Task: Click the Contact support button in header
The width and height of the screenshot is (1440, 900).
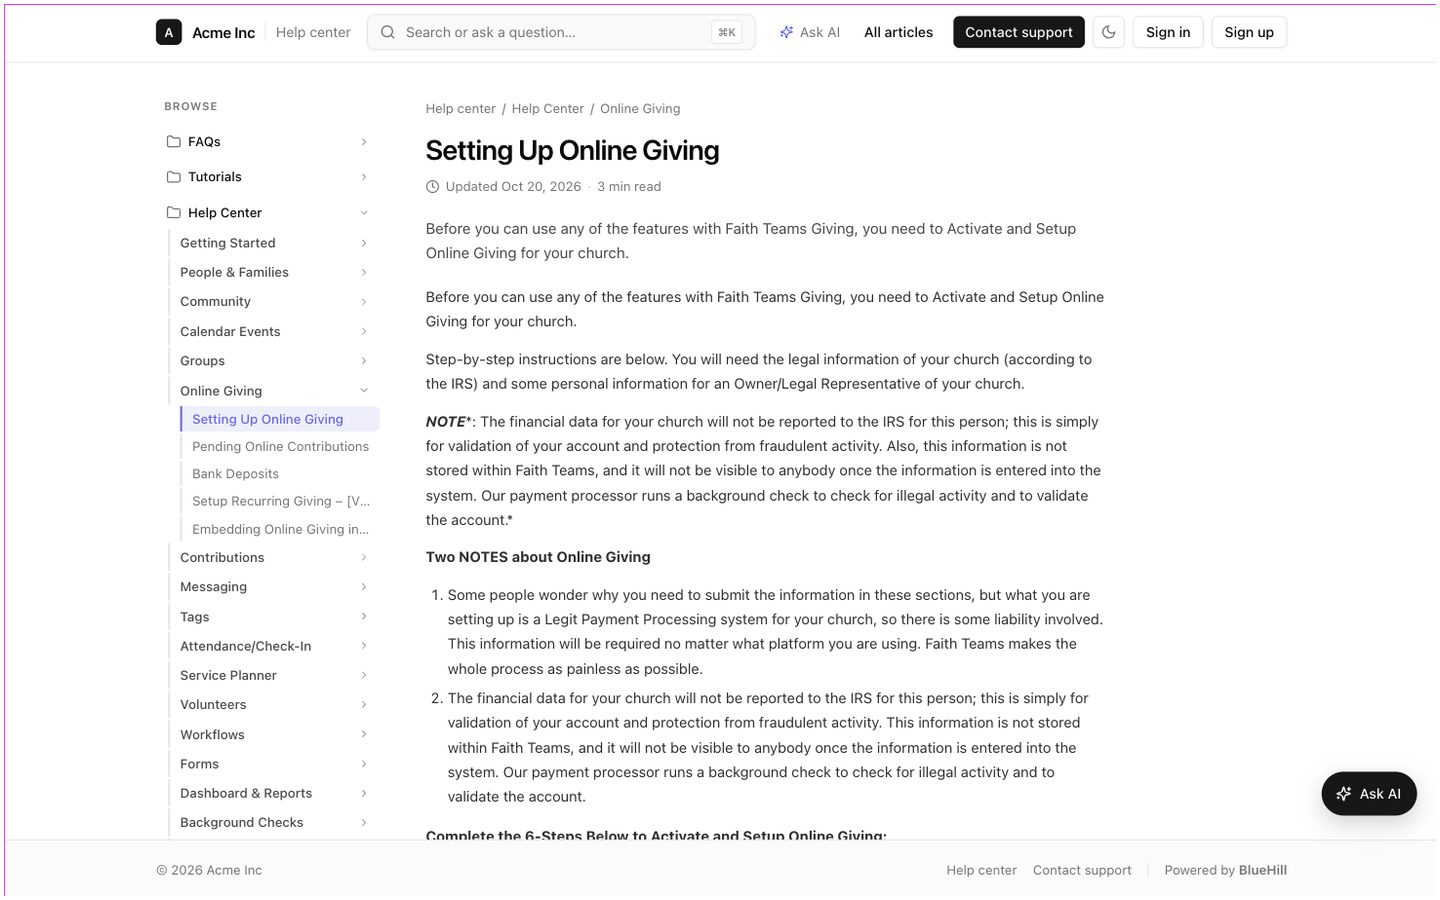Action: [1018, 32]
